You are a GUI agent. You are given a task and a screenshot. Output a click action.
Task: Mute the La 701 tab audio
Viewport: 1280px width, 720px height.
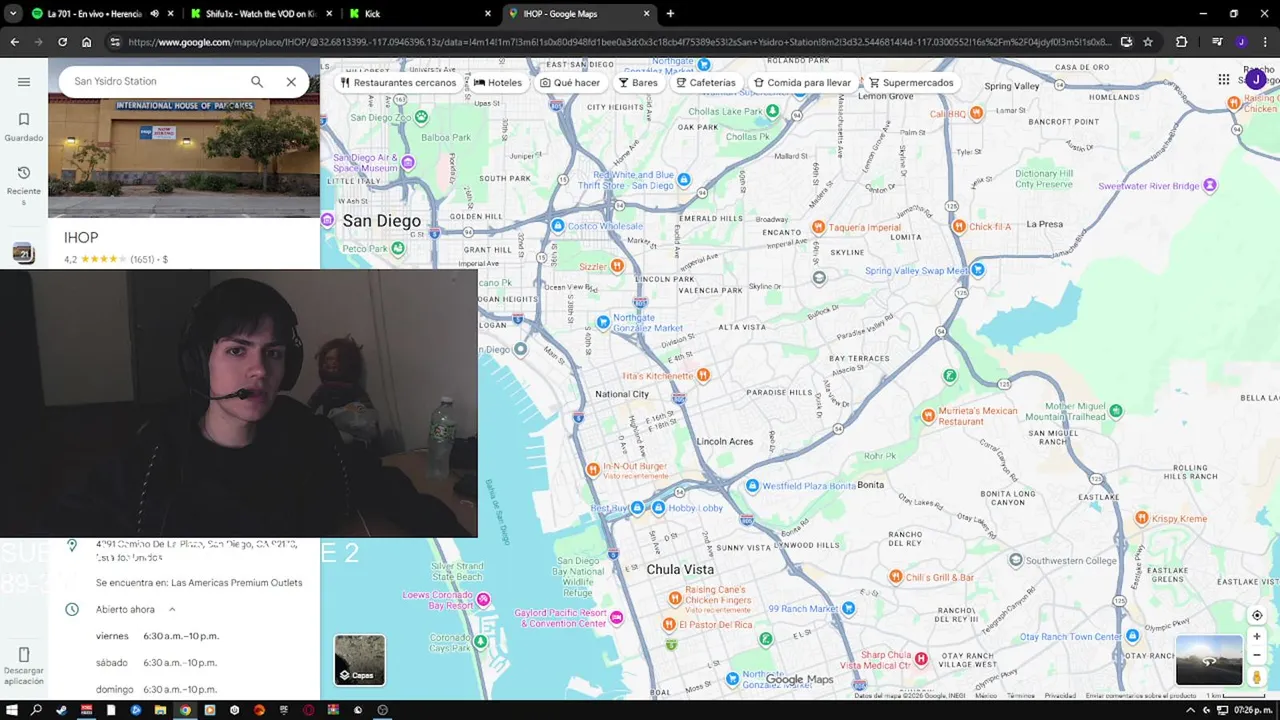pyautogui.click(x=154, y=14)
